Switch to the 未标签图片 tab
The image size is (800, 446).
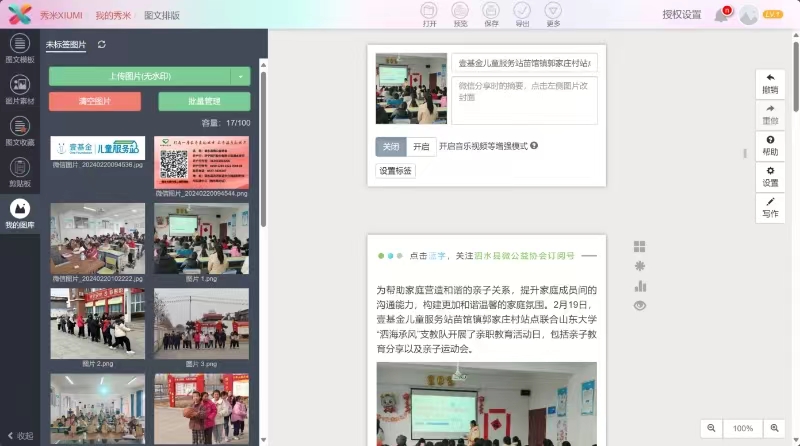(66, 45)
